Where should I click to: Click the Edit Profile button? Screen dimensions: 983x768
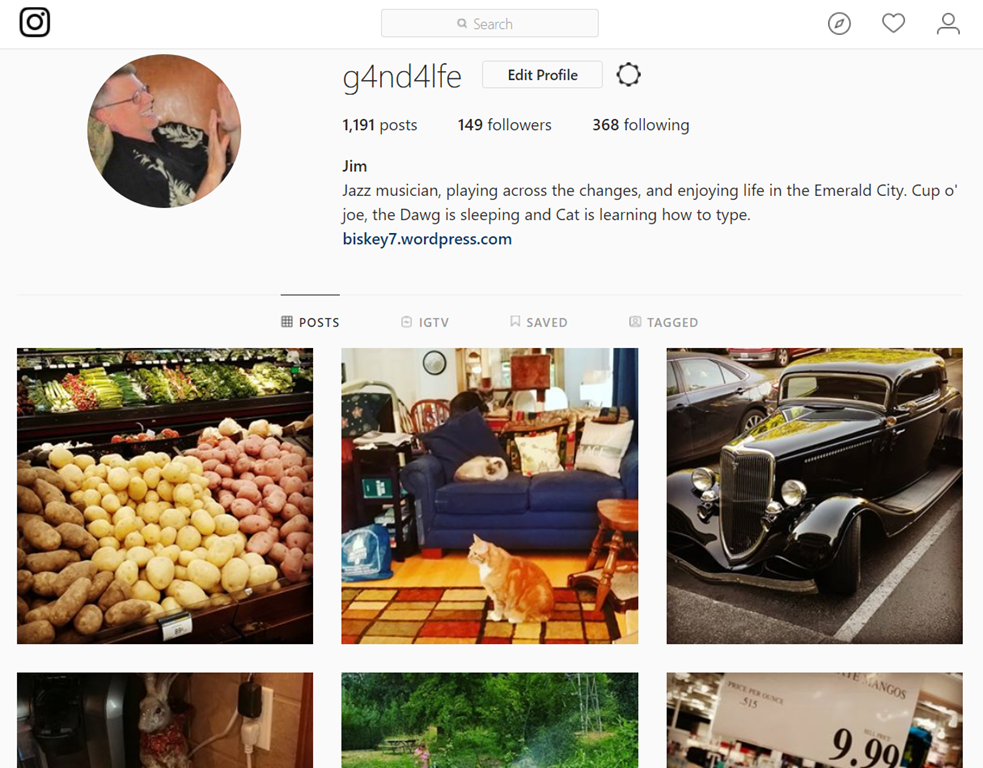(x=542, y=75)
